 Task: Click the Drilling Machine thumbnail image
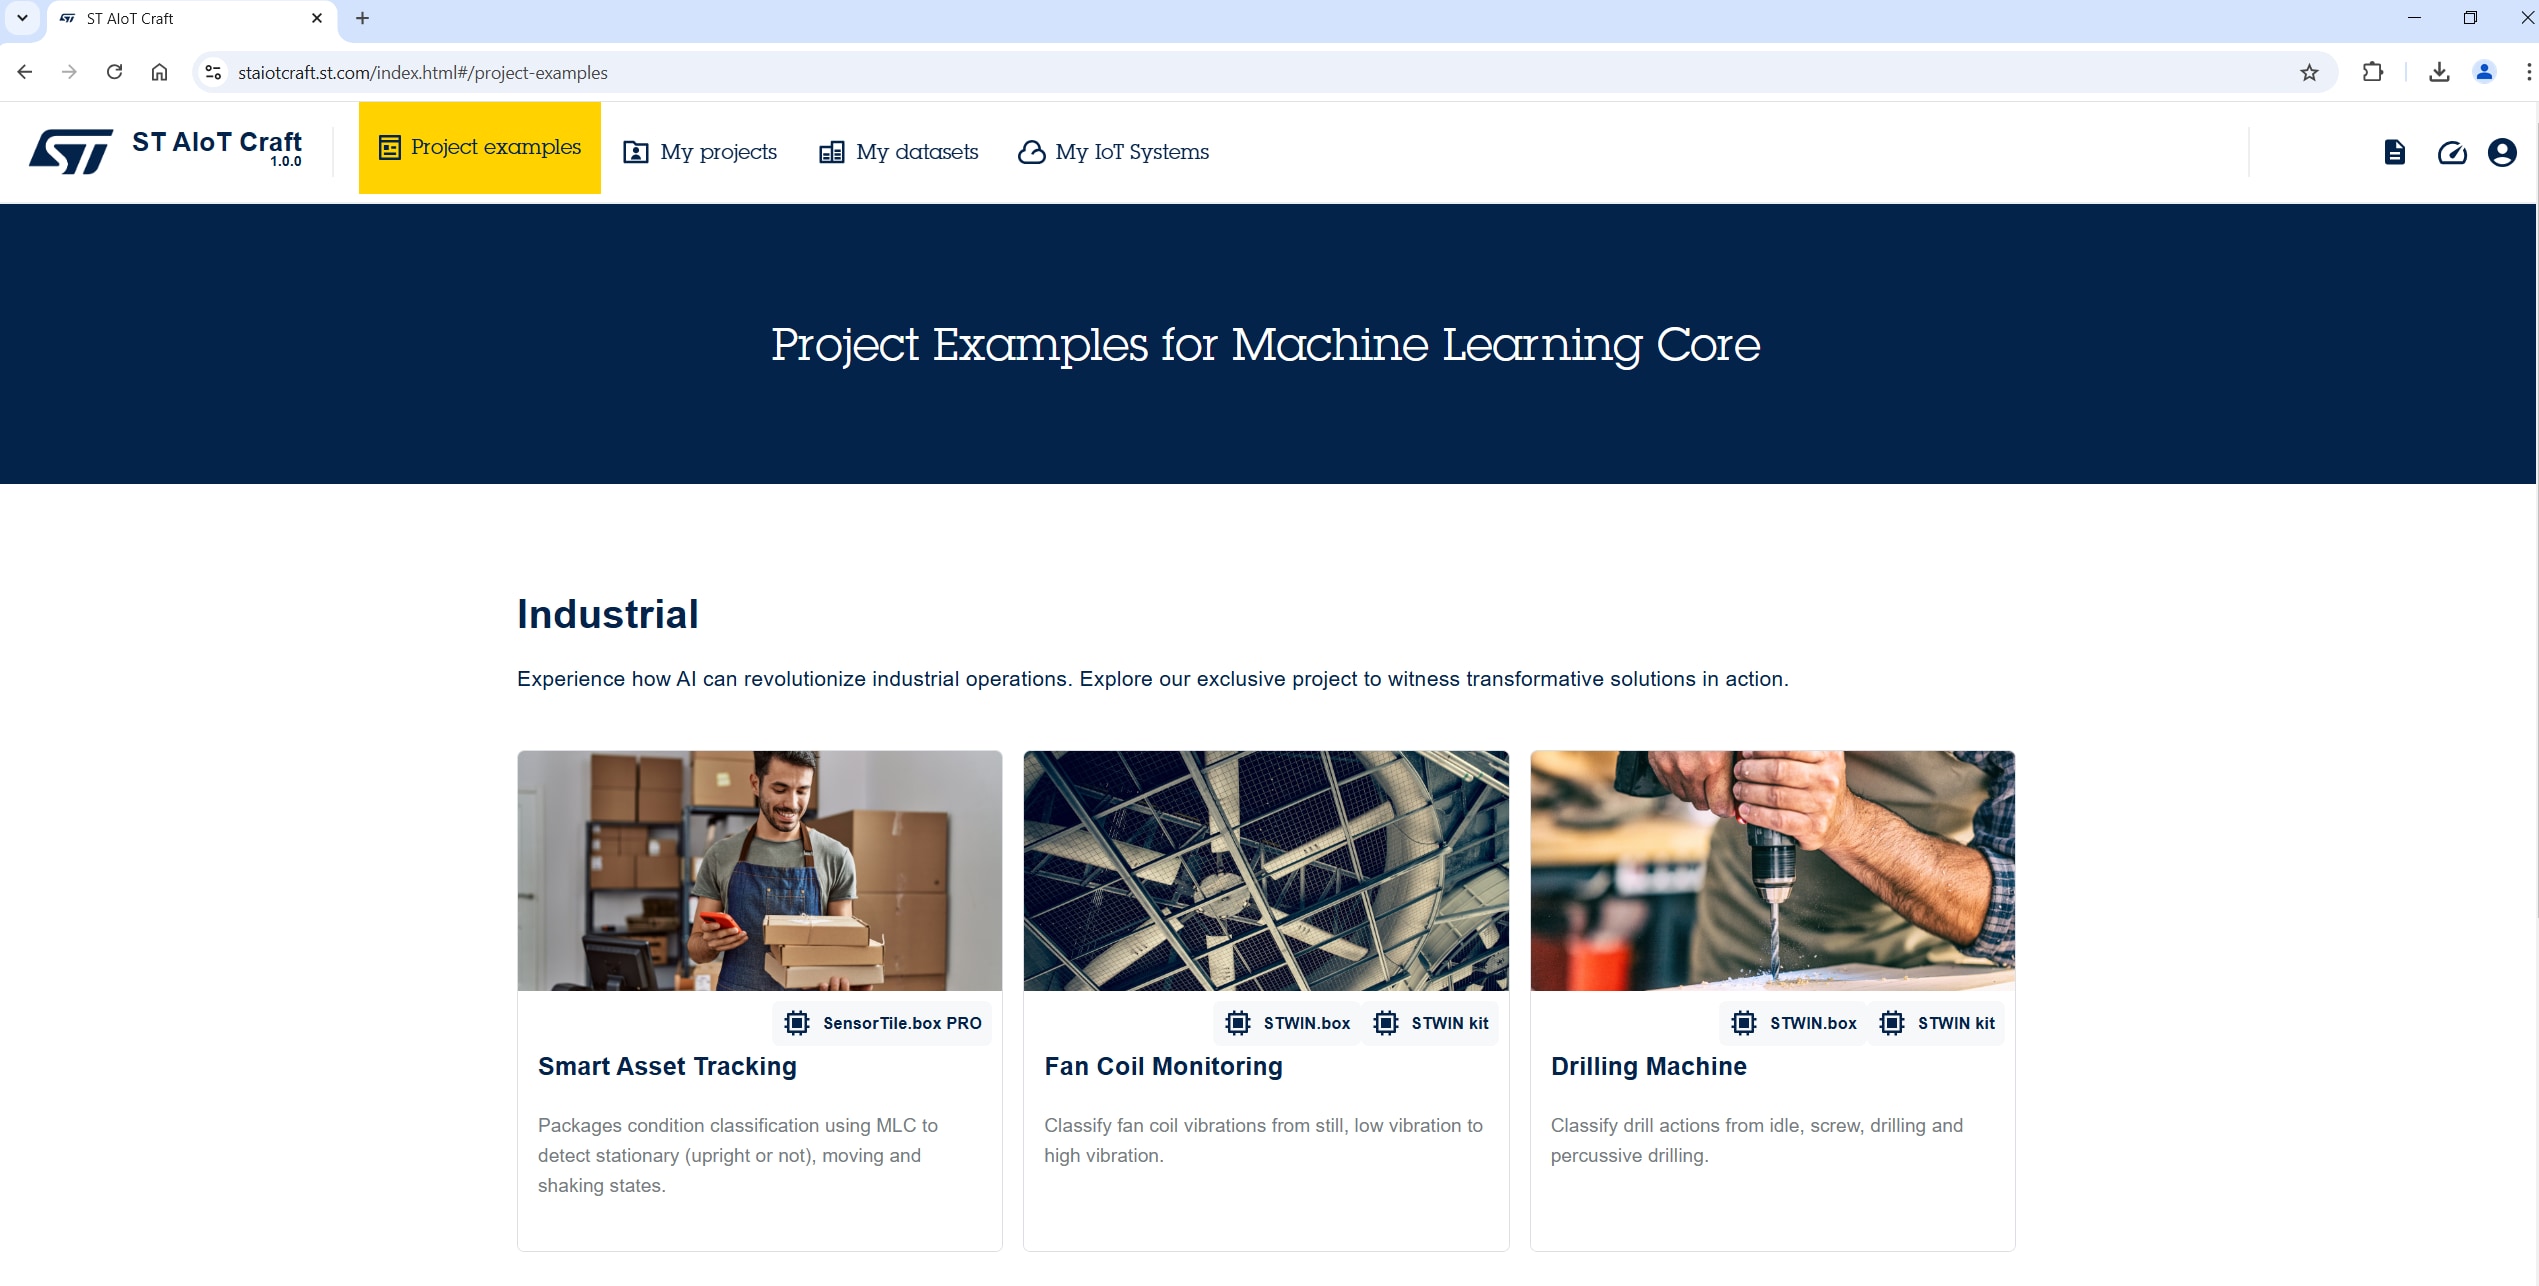point(1772,870)
